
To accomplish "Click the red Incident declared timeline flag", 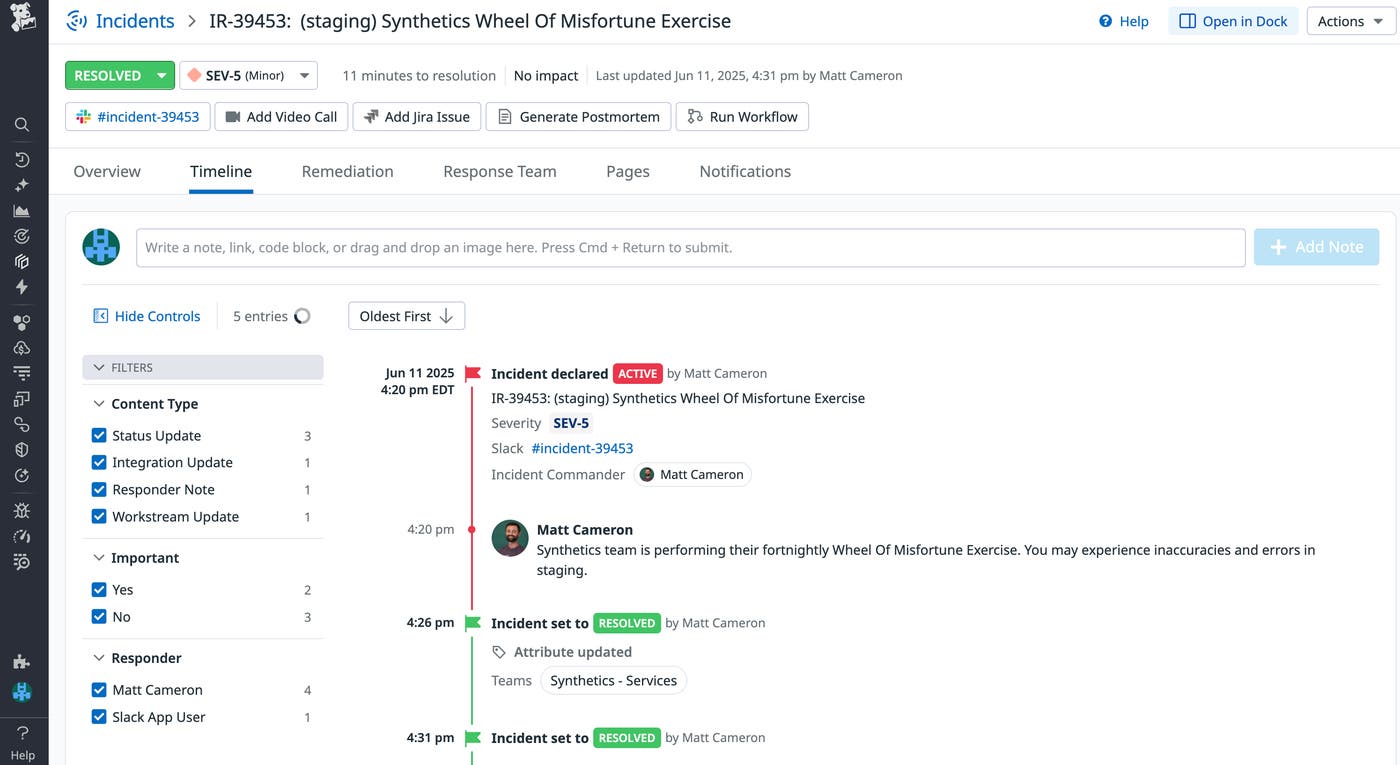I will coord(473,373).
